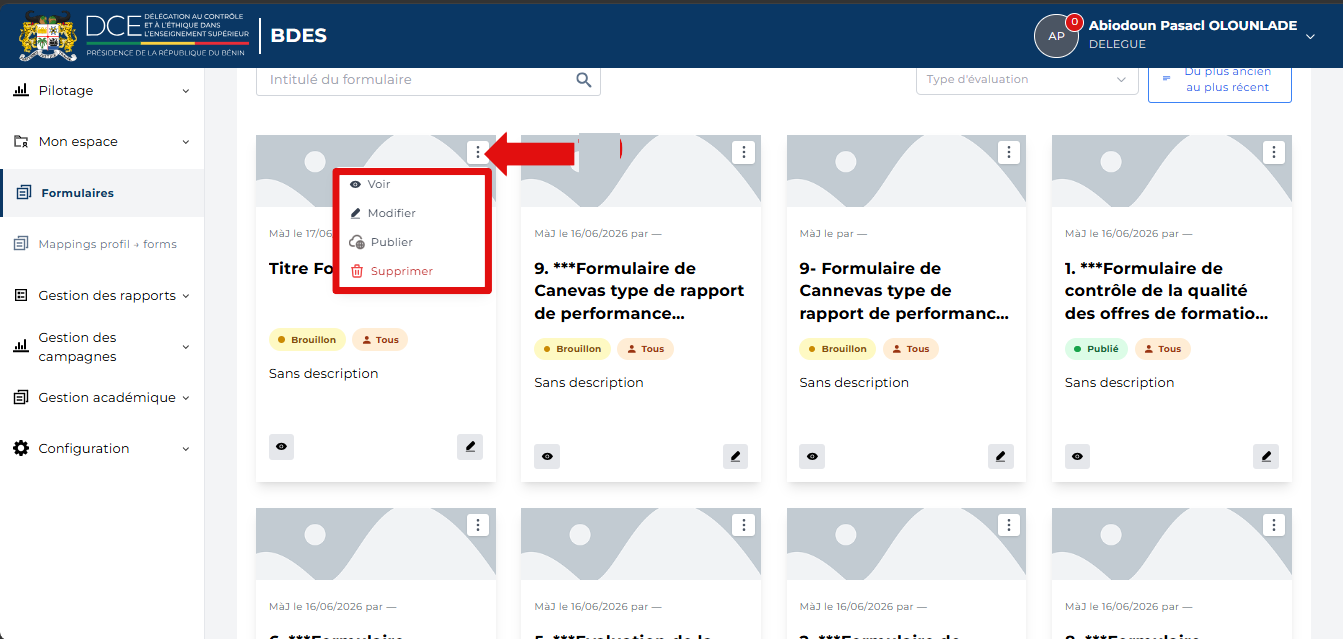Screen dimensions: 1343x639
Task: Select Supprimer in the context menu
Action: tap(391, 272)
